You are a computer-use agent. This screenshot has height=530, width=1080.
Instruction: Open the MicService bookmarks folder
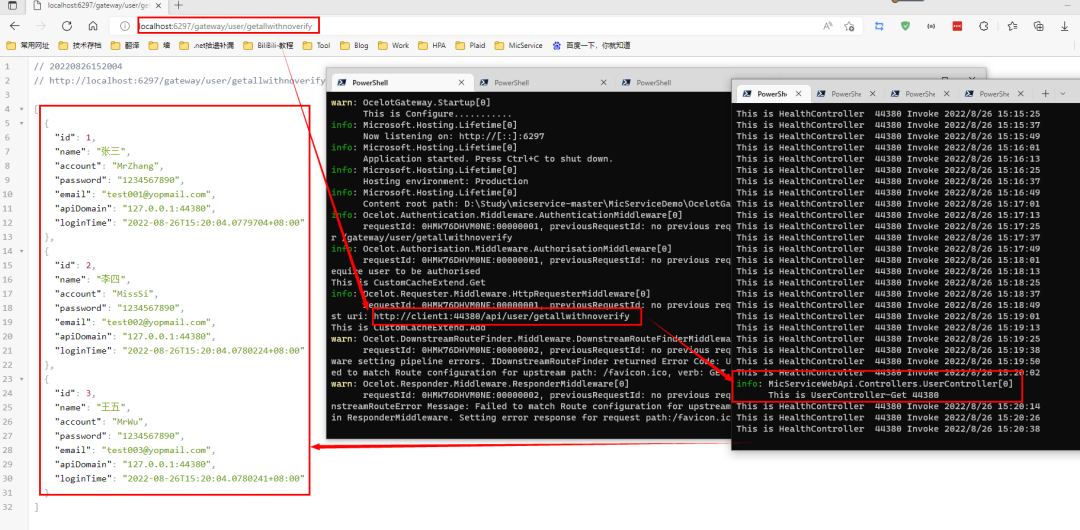coord(518,45)
